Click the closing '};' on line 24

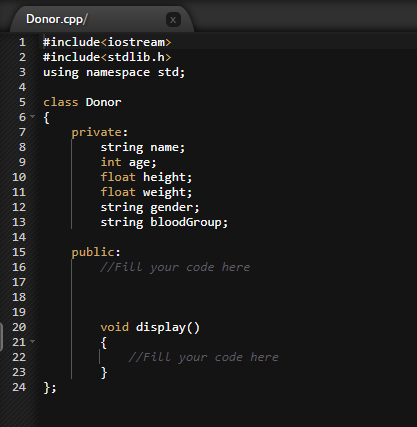[50, 388]
